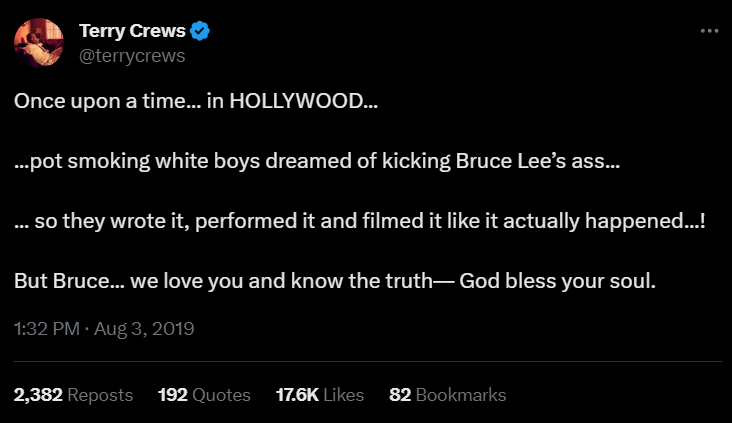Click the 192 quote count number
The image size is (732, 423).
coord(173,395)
